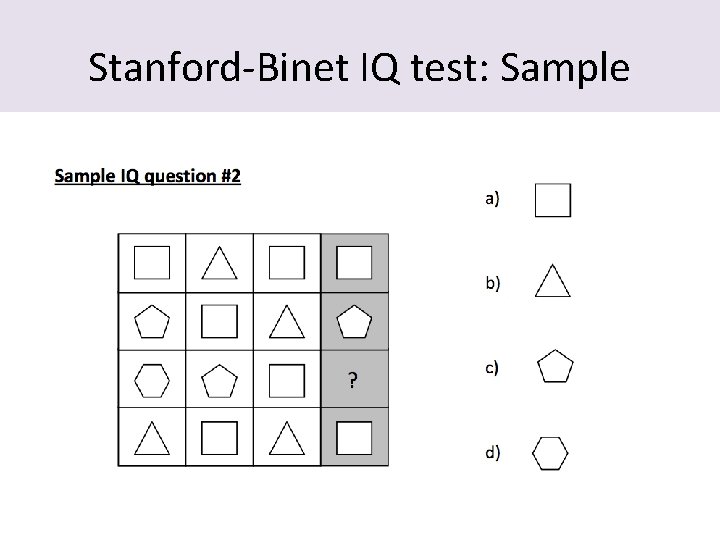Click the hexagon inside the puzzle grid

pyautogui.click(x=152, y=380)
